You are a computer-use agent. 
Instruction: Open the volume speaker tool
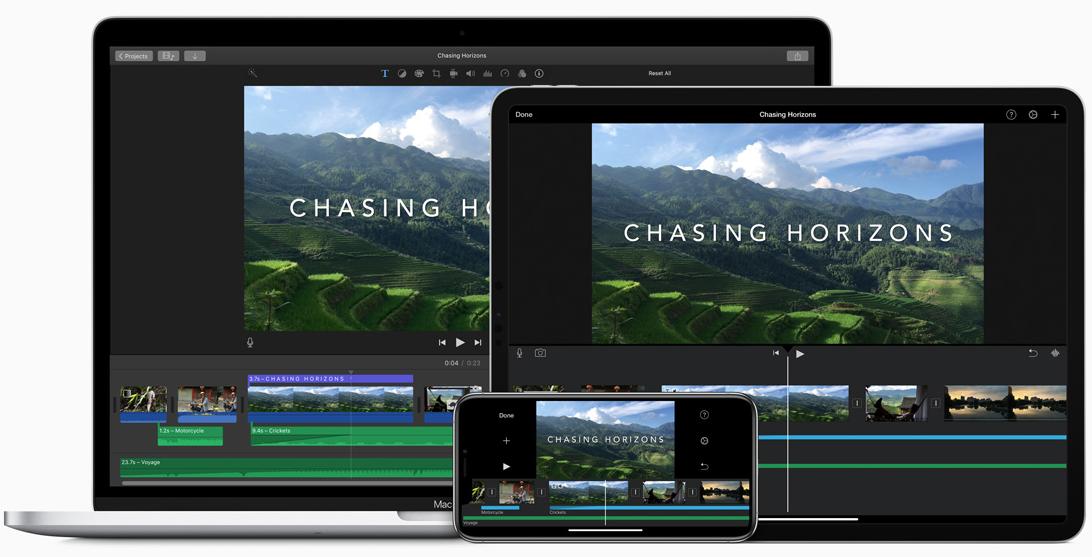tap(471, 73)
